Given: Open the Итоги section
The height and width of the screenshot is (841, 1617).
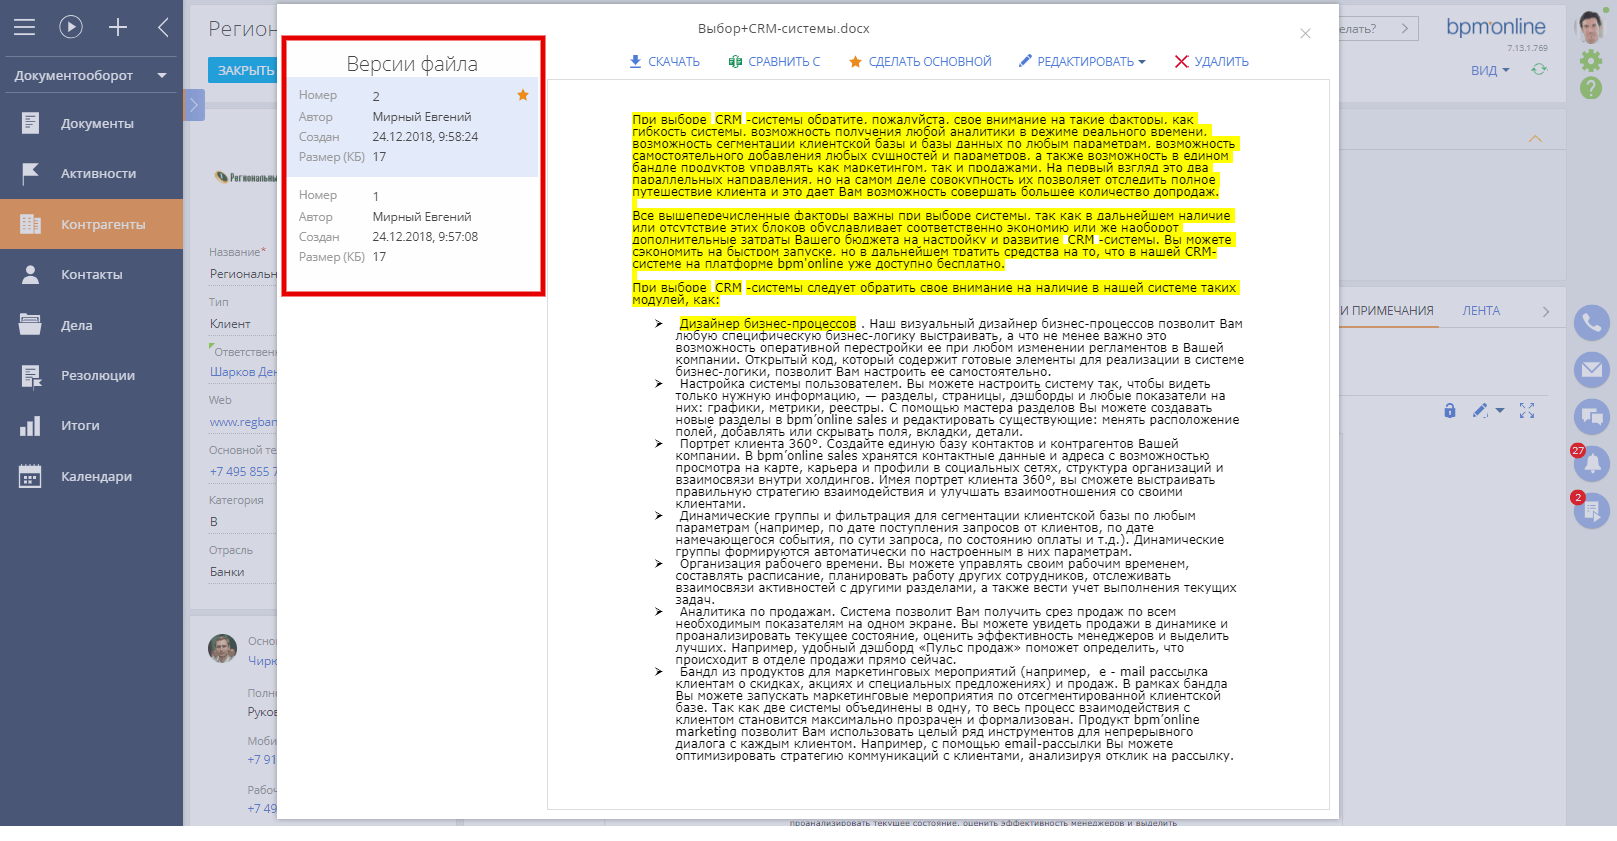Looking at the screenshot, I should (x=91, y=425).
